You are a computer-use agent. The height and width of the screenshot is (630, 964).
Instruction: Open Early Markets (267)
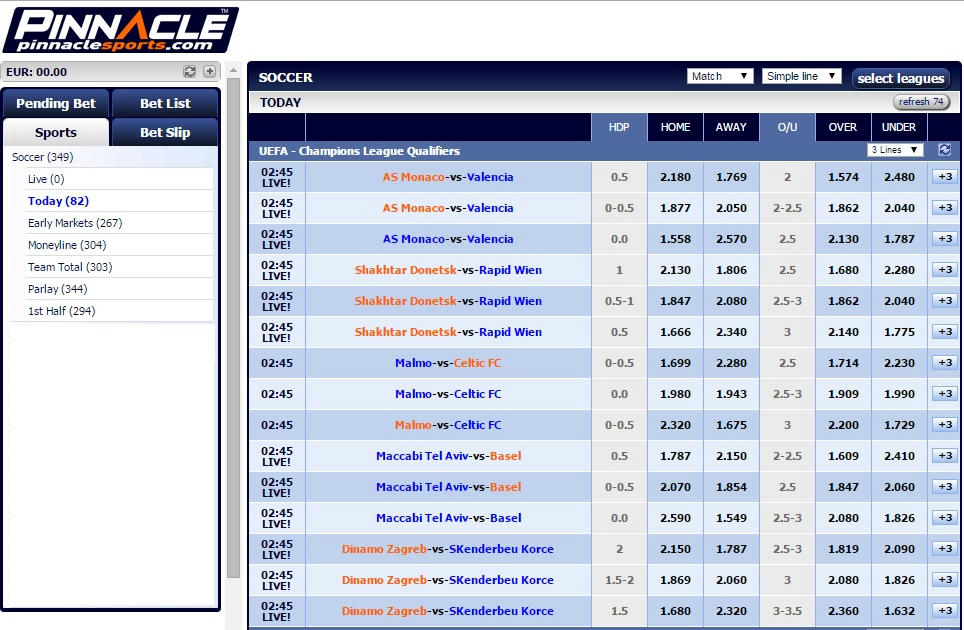pyautogui.click(x=75, y=223)
